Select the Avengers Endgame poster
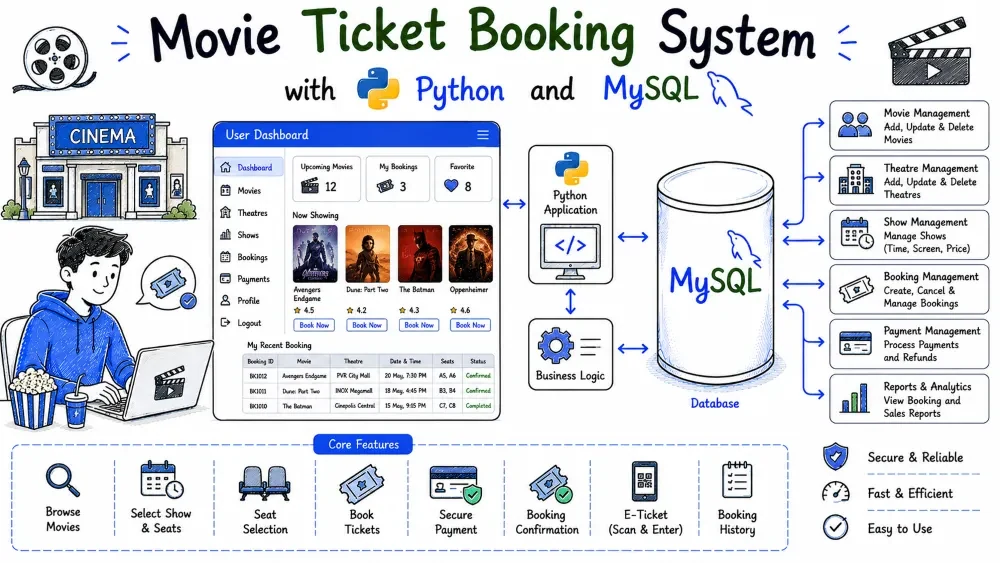1000x563 pixels. pos(315,254)
